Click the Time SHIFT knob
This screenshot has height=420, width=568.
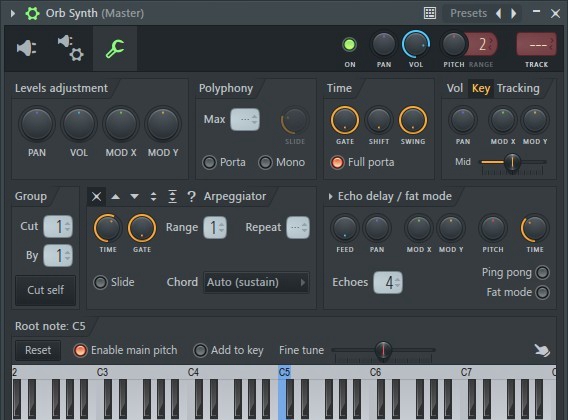pos(379,120)
